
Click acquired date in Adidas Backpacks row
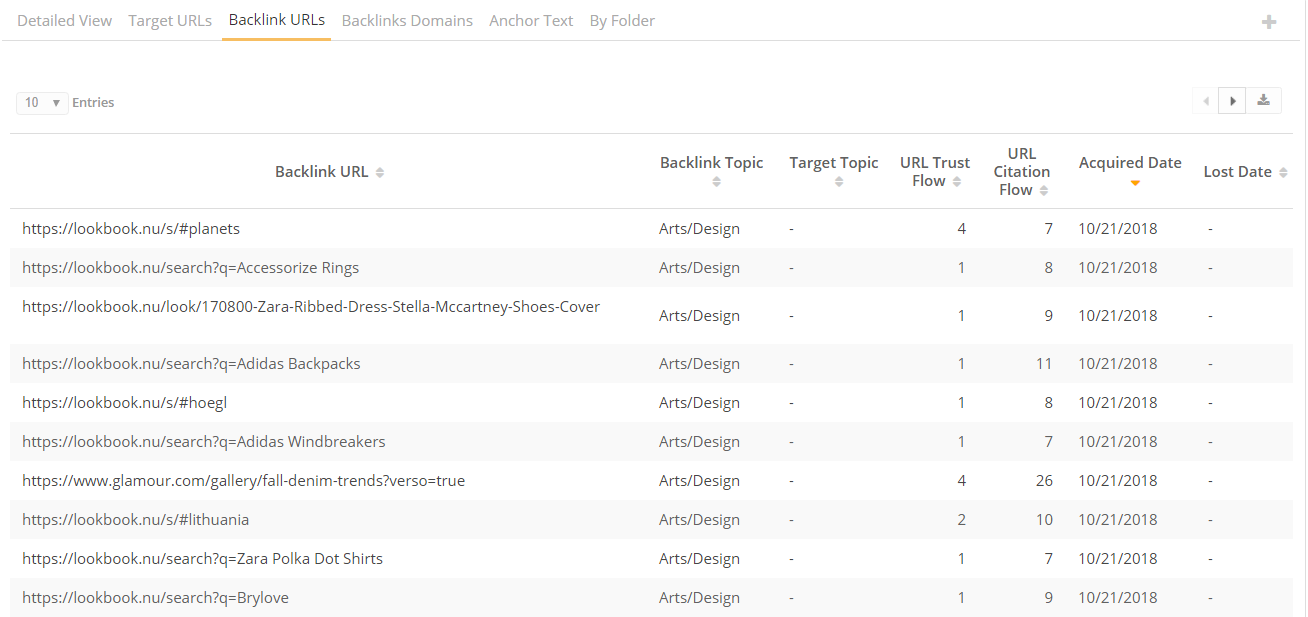(x=1117, y=363)
